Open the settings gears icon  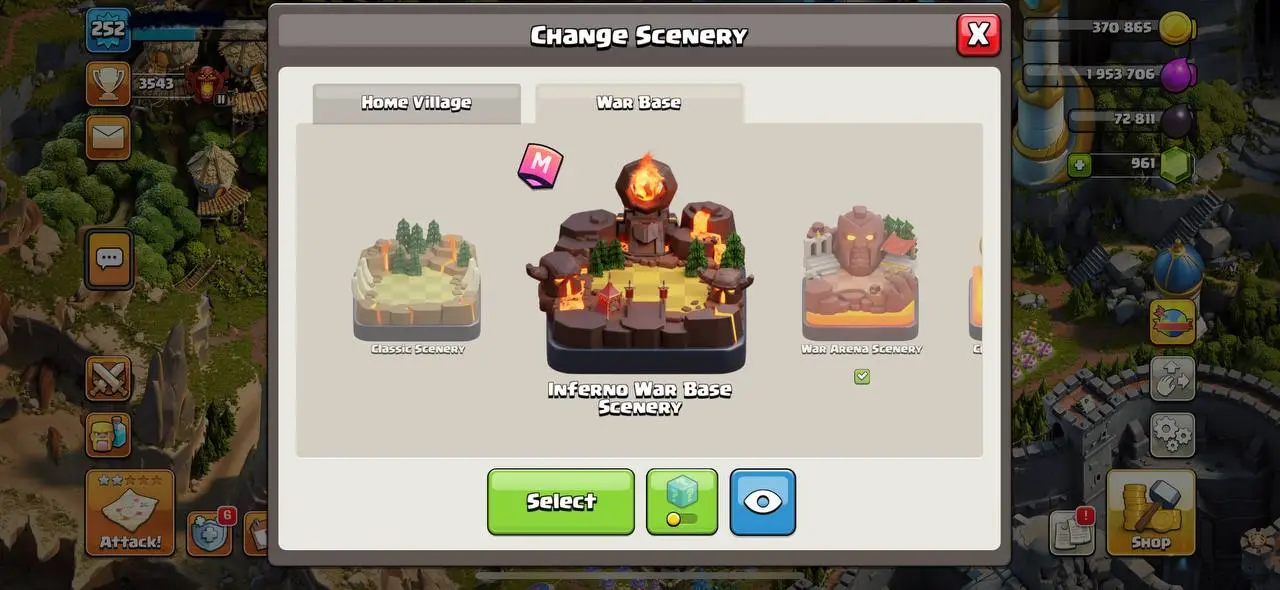pyautogui.click(x=1172, y=434)
